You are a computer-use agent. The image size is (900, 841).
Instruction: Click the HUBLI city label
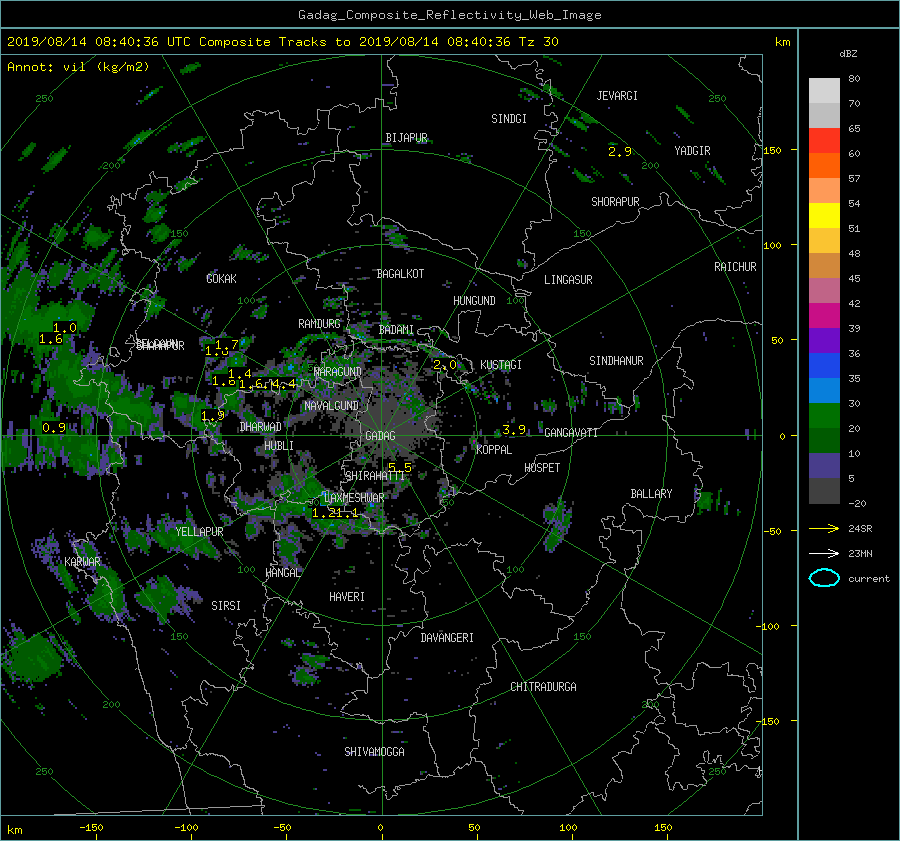coord(279,446)
